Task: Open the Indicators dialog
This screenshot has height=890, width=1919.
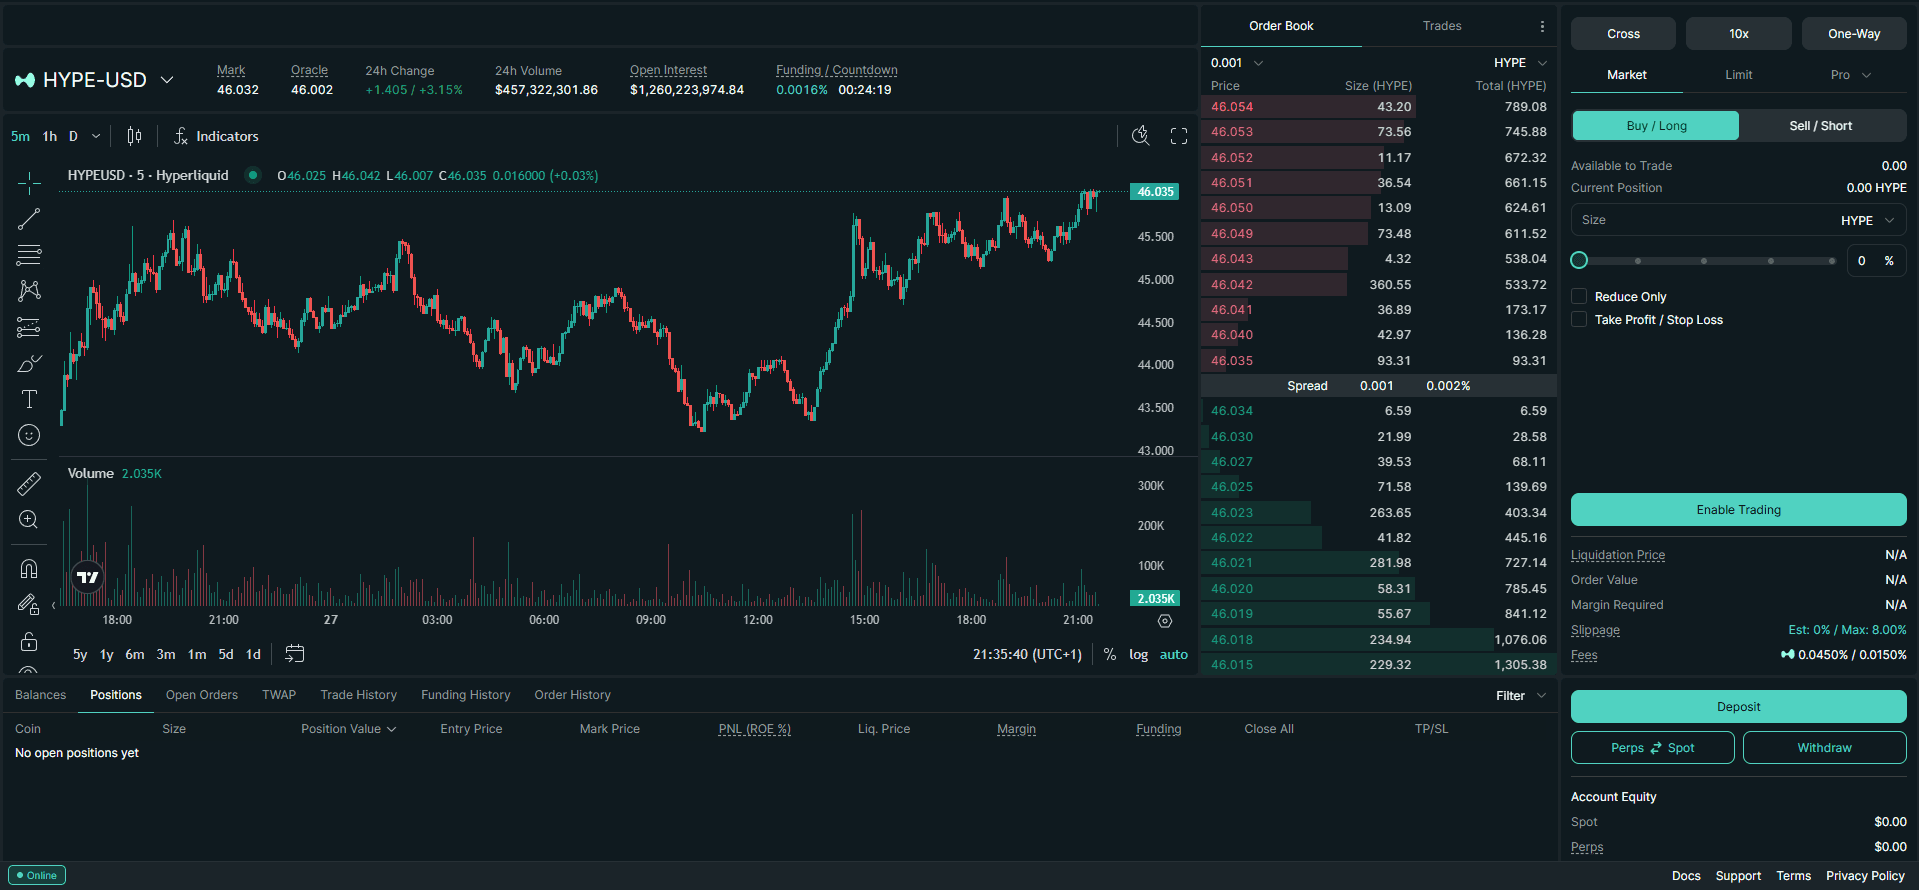Action: 216,136
